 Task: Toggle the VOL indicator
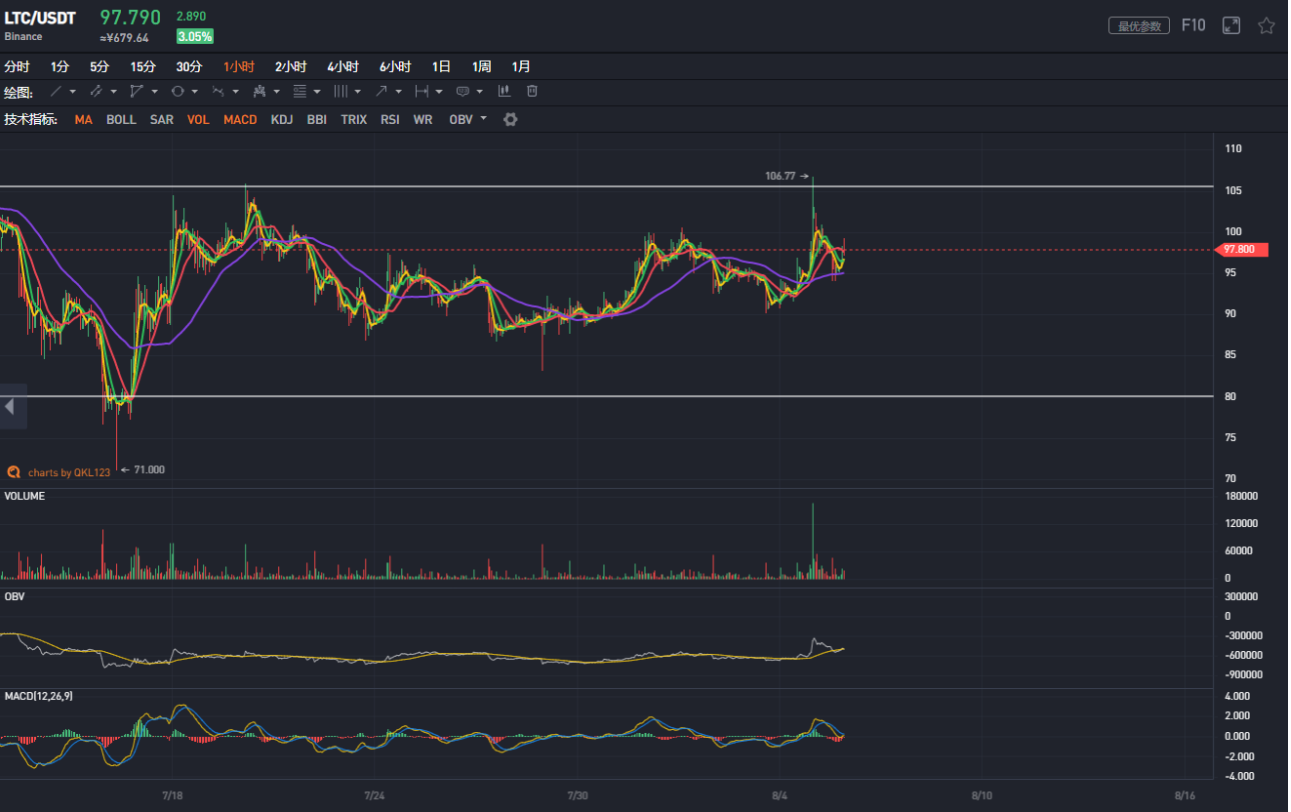198,119
